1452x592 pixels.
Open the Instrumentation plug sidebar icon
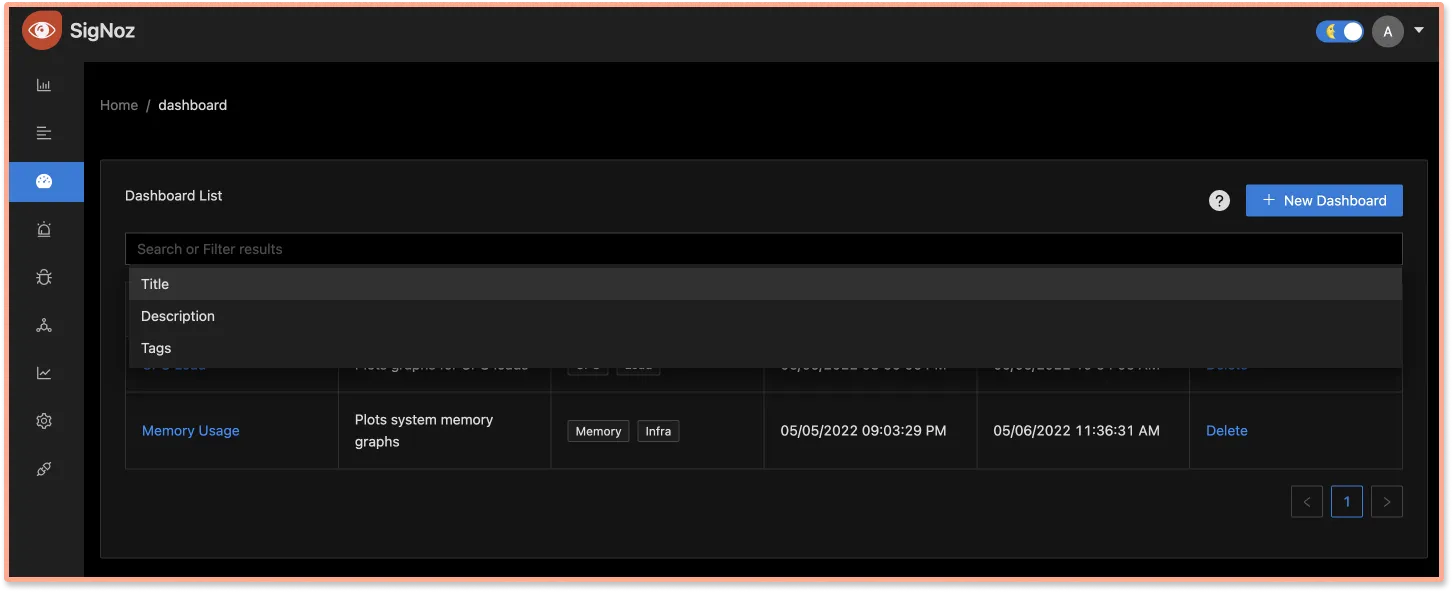click(x=44, y=469)
